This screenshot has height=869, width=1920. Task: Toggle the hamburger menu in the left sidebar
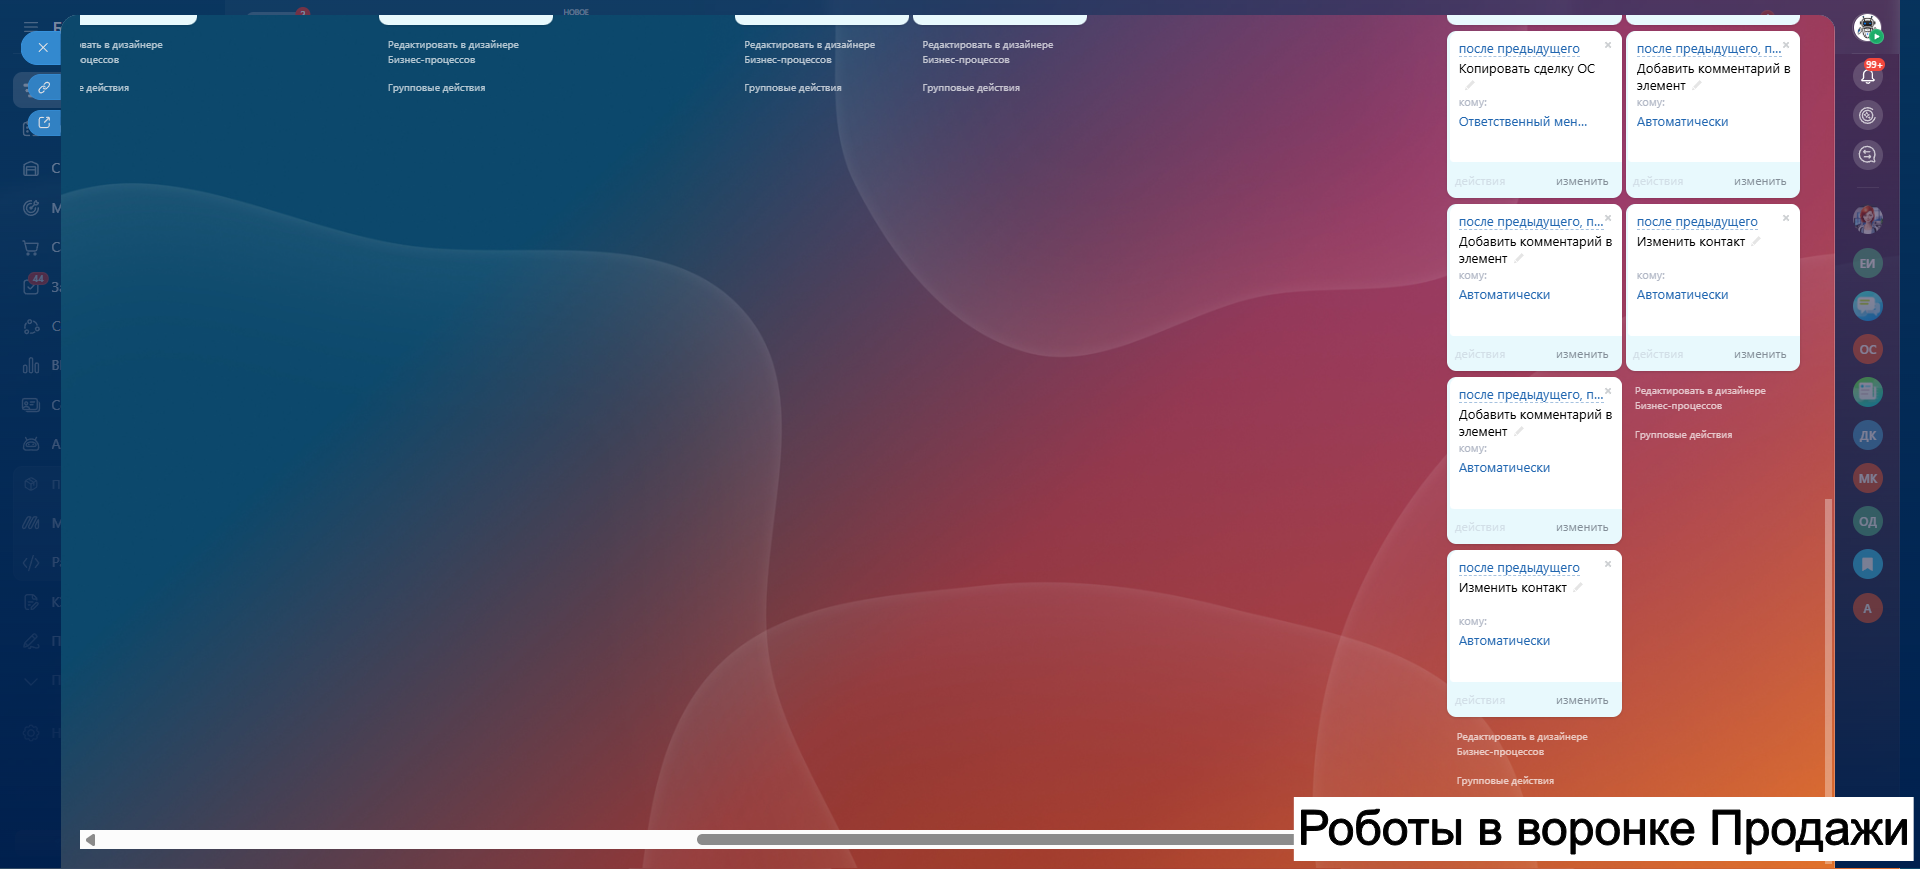31,27
